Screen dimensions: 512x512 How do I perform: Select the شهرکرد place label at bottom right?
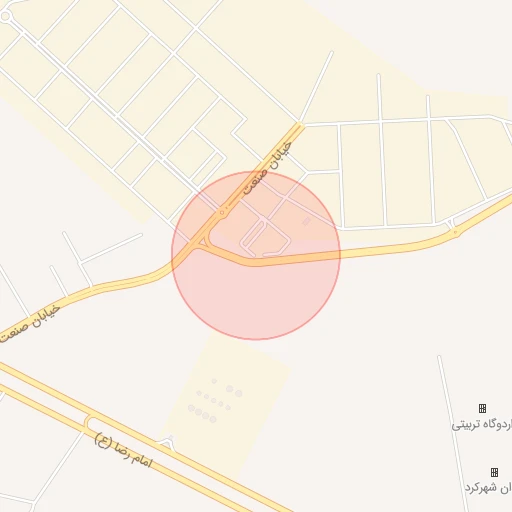(x=489, y=487)
